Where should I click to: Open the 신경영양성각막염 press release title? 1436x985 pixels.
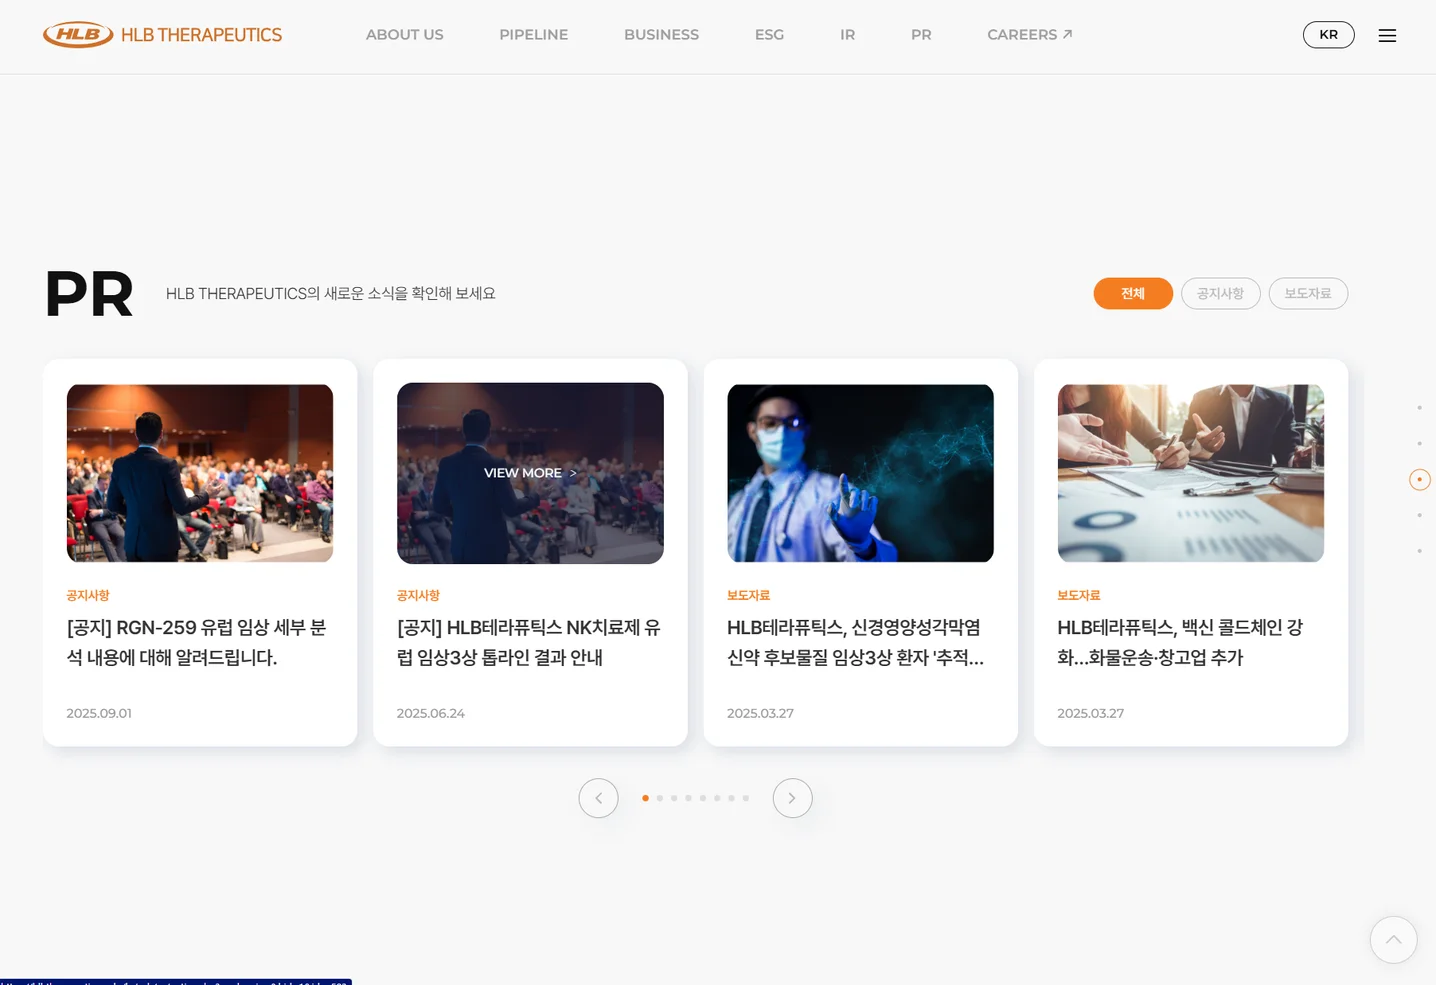click(x=856, y=642)
